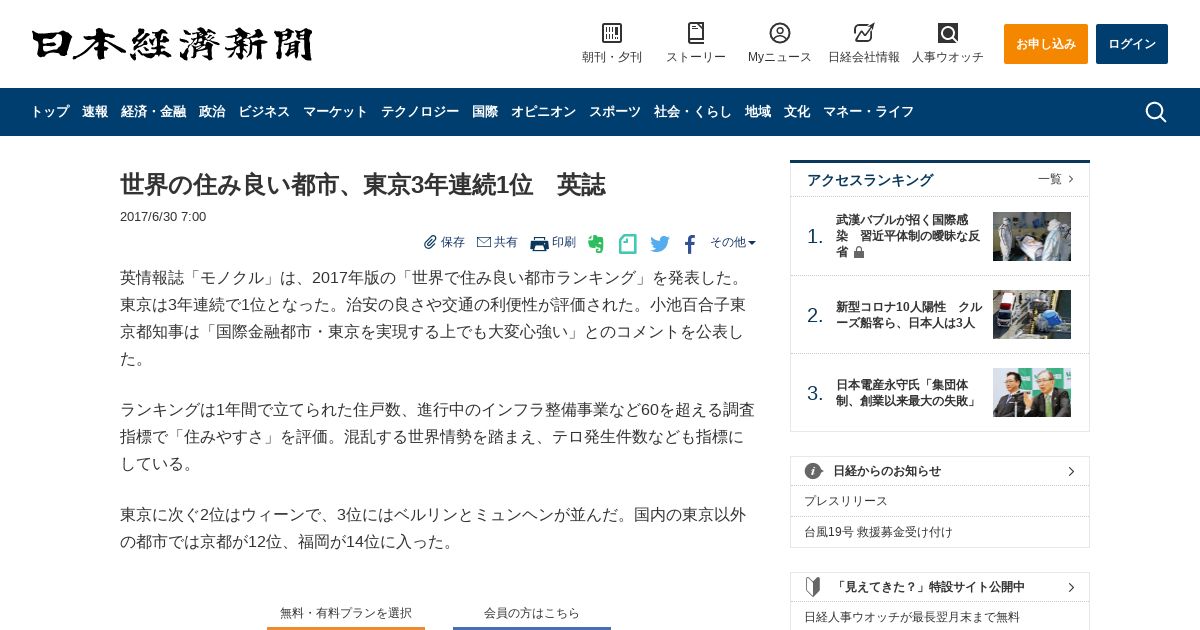This screenshot has width=1200, height=630.
Task: Click the teal note share icon
Action: click(628, 244)
